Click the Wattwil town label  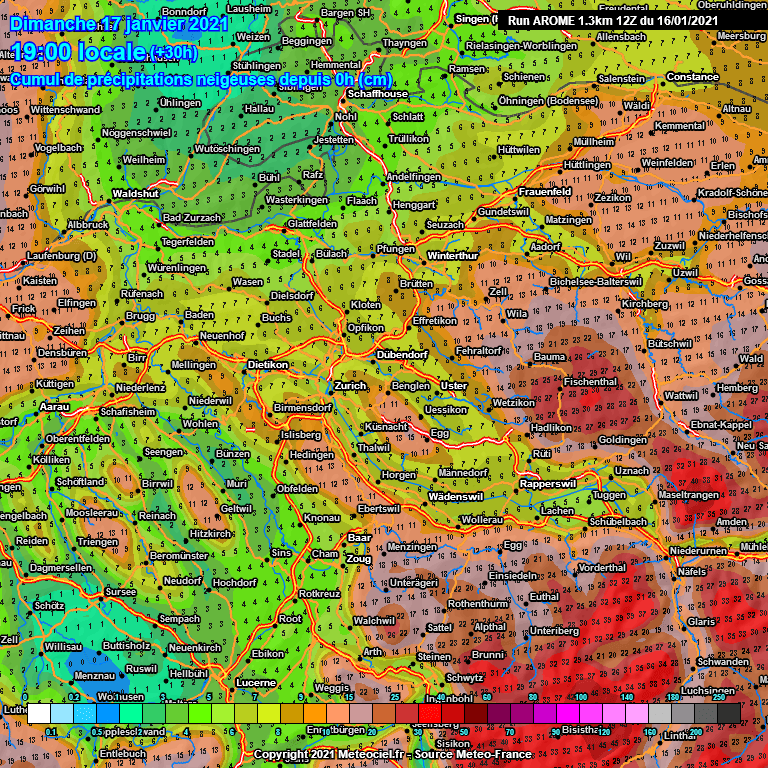(681, 395)
